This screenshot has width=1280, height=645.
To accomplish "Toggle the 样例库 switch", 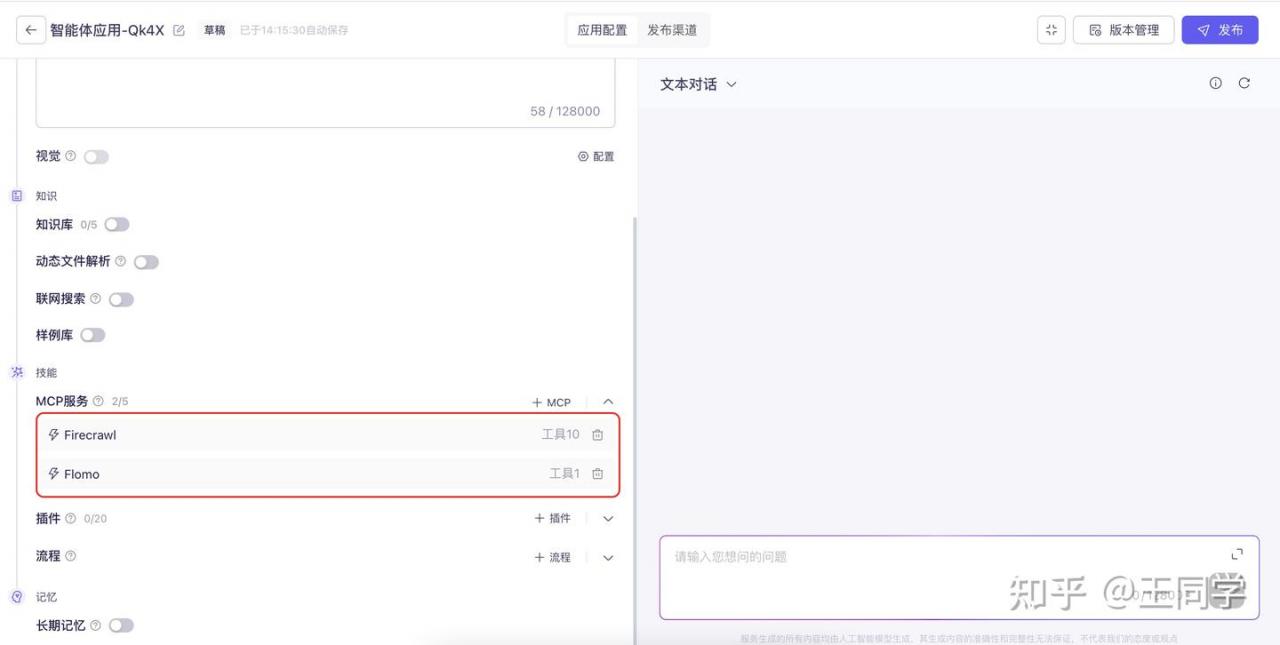I will click(x=93, y=335).
